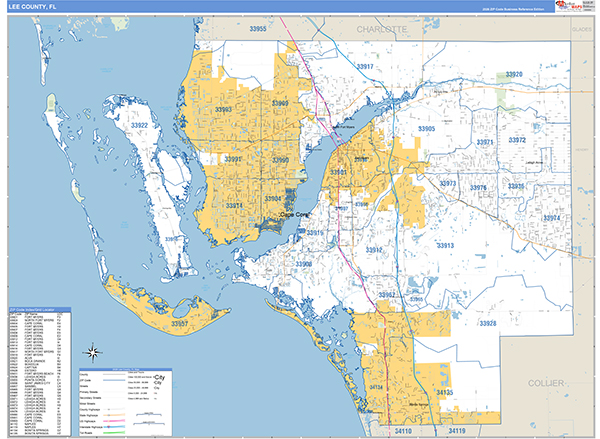Click the Cape Coral city label
This screenshot has width=600, height=439.
(294, 215)
